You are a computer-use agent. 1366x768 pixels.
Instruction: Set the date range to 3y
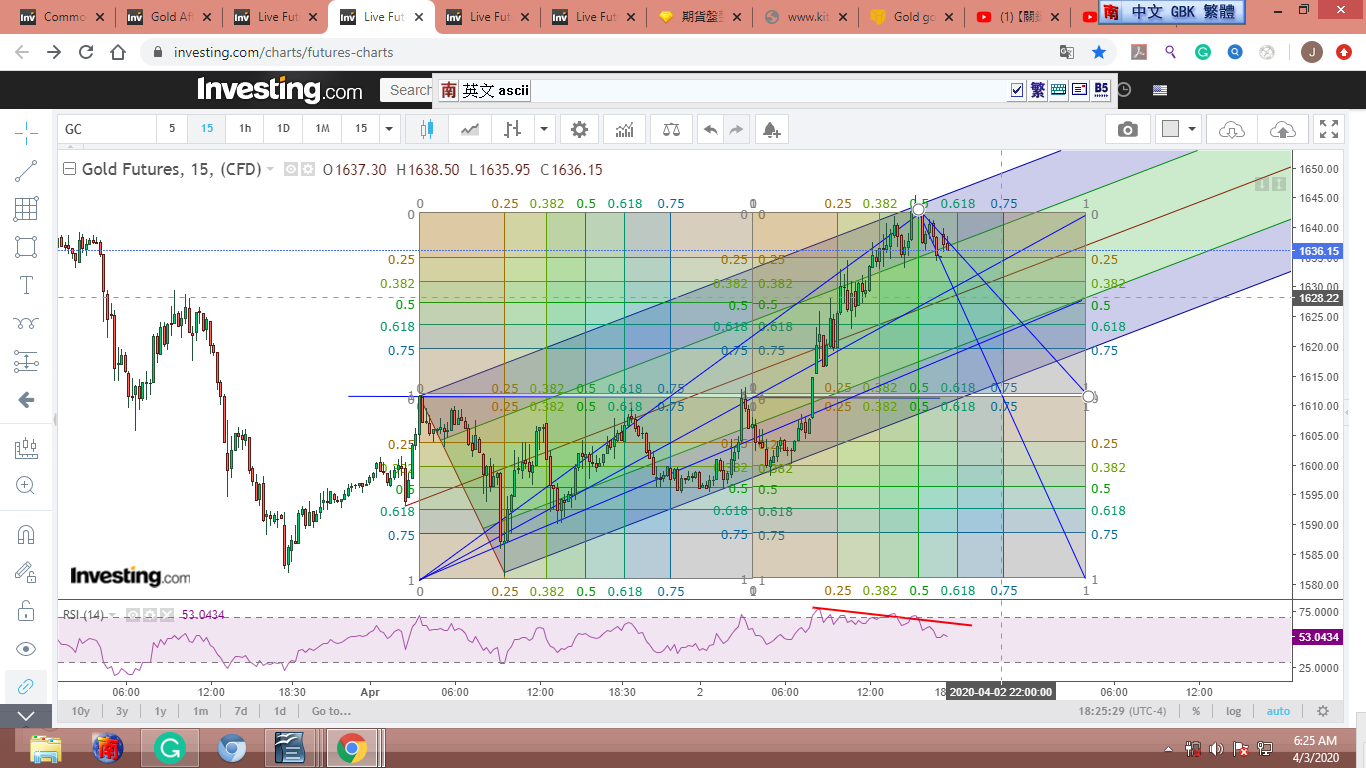click(x=121, y=711)
